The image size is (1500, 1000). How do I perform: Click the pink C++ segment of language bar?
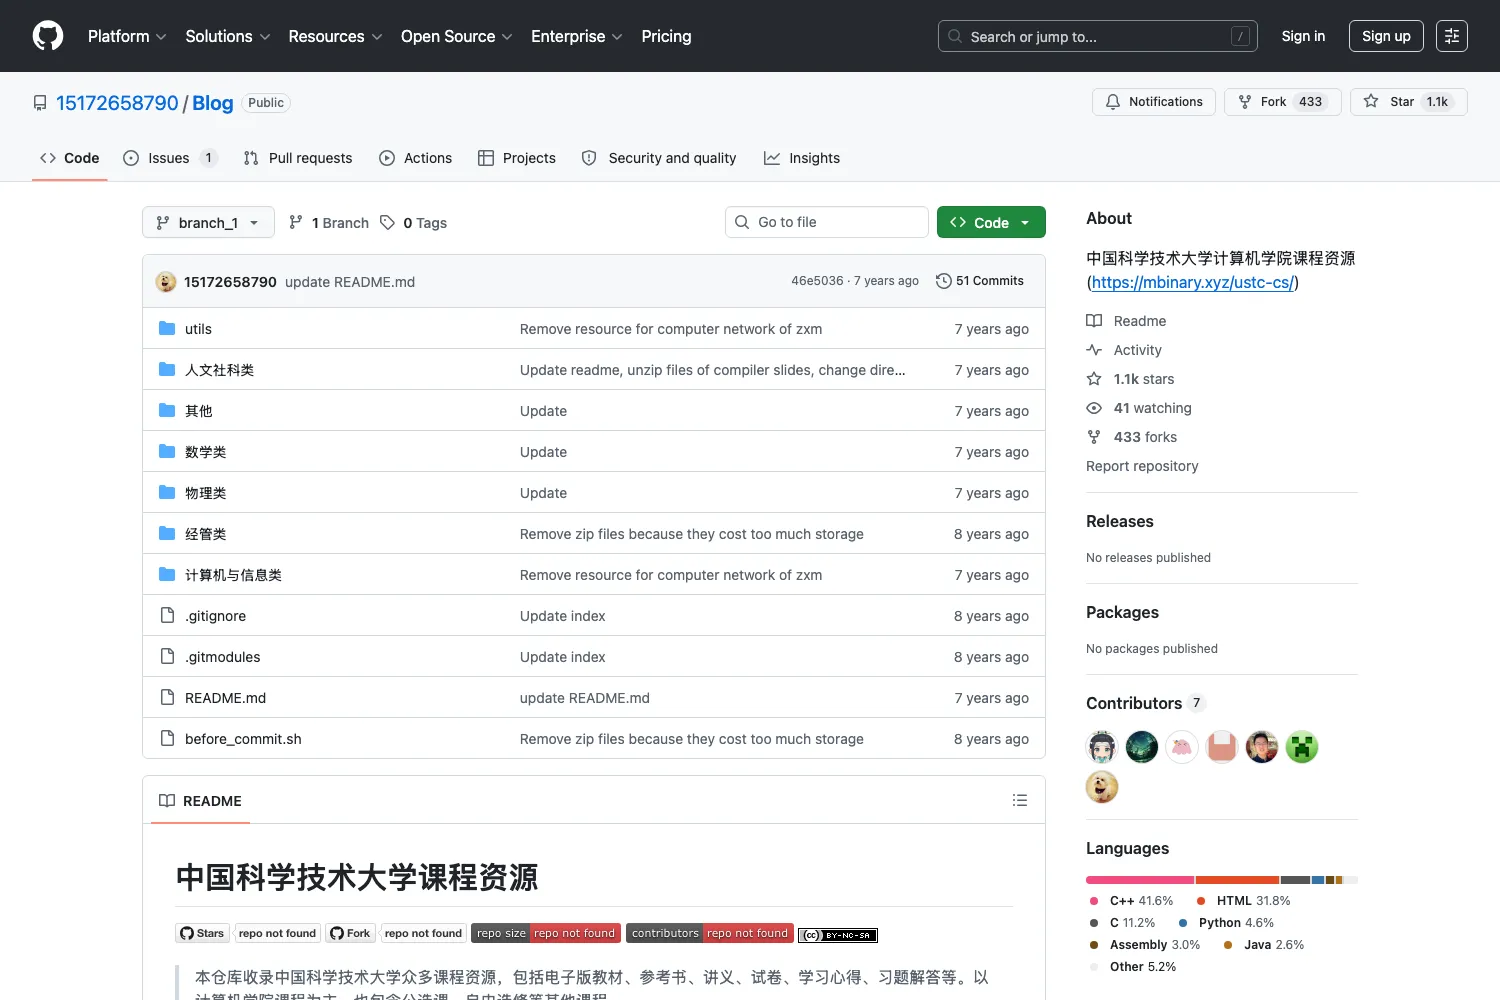point(1140,880)
